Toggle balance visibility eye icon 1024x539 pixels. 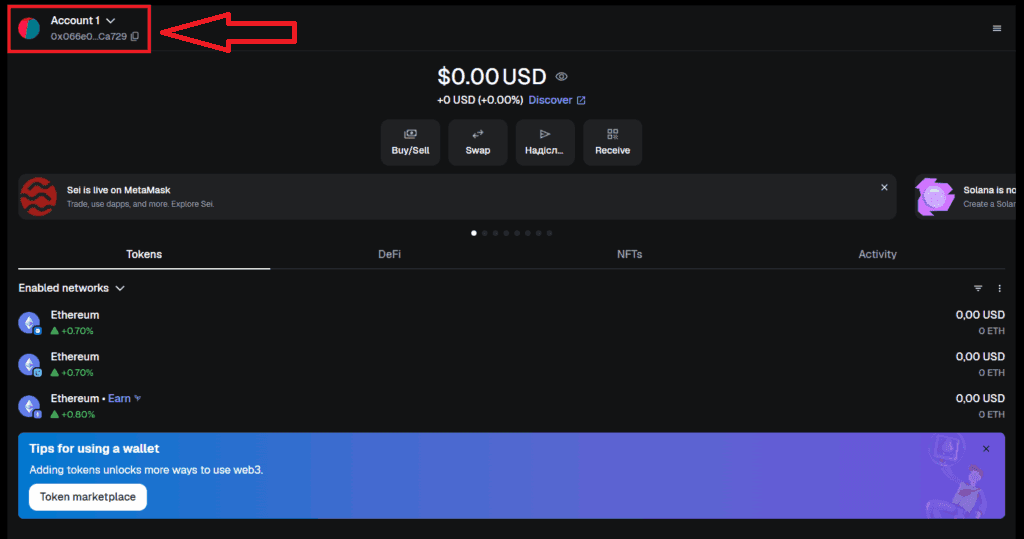tap(562, 76)
